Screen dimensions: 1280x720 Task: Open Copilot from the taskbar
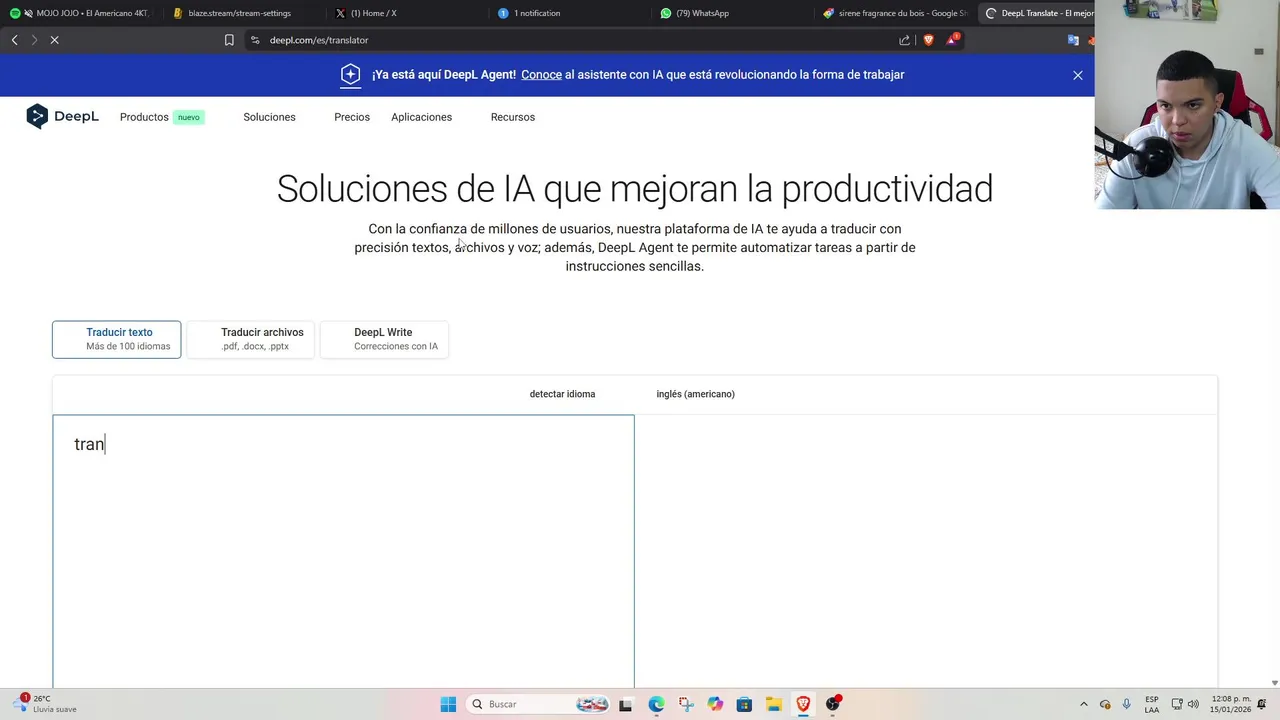click(715, 704)
